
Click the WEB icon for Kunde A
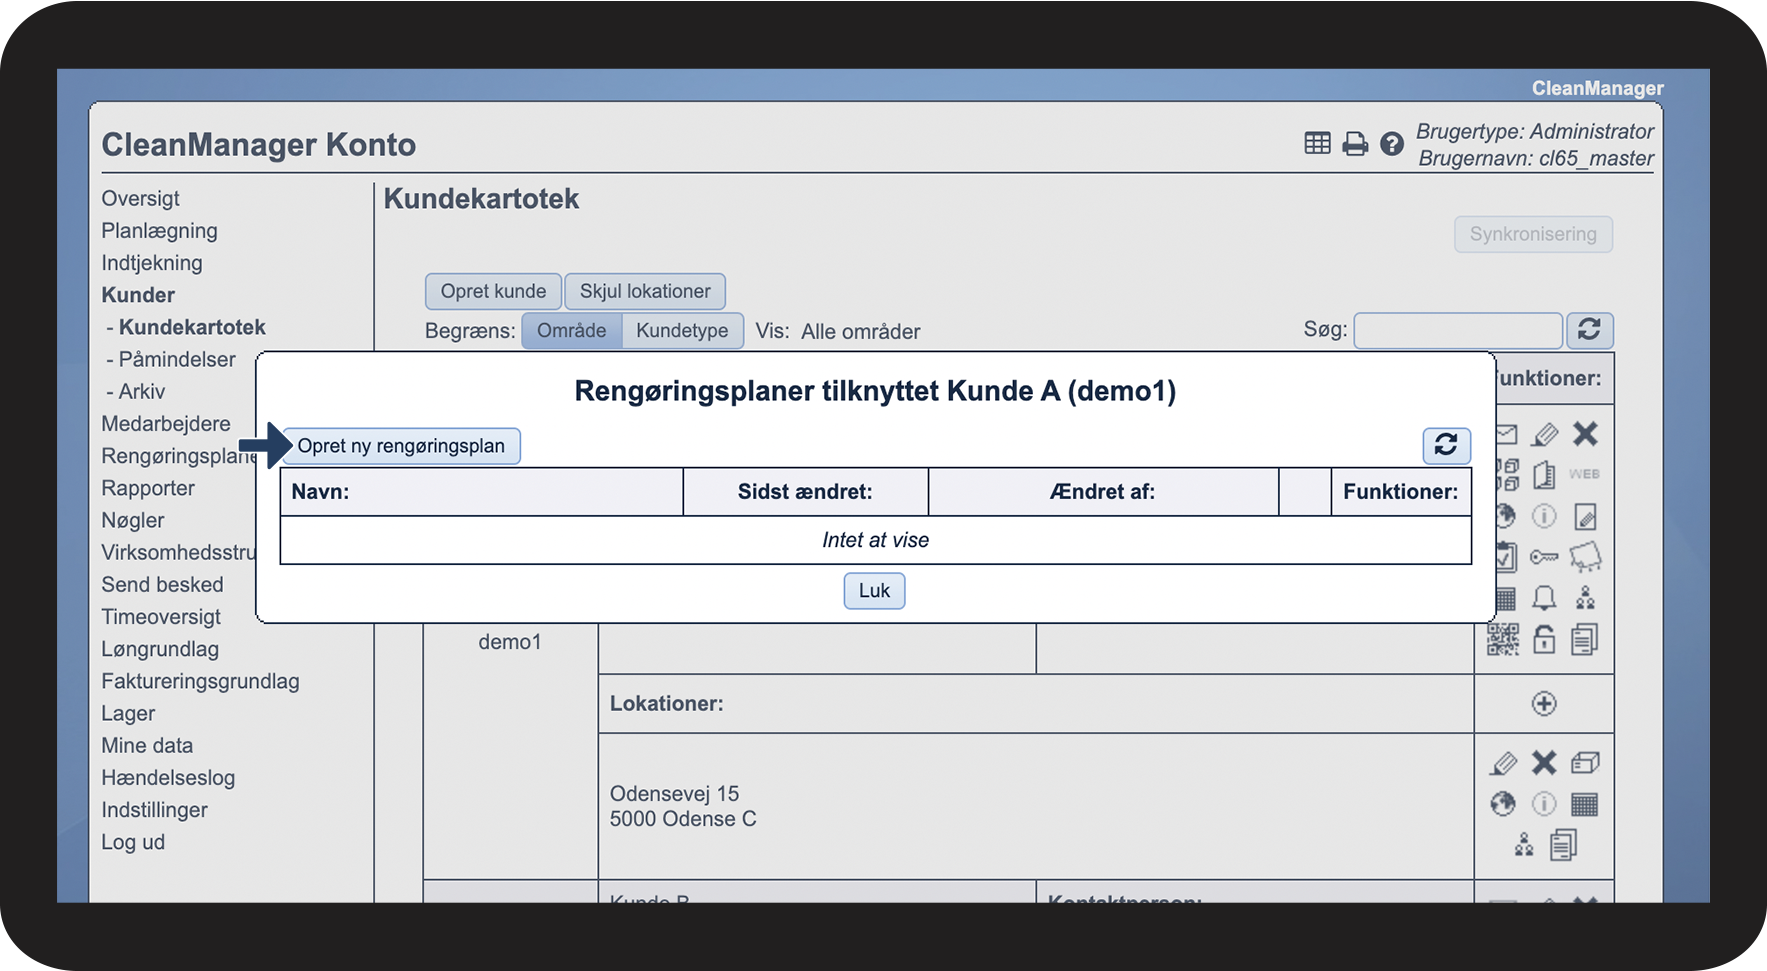(x=1584, y=474)
